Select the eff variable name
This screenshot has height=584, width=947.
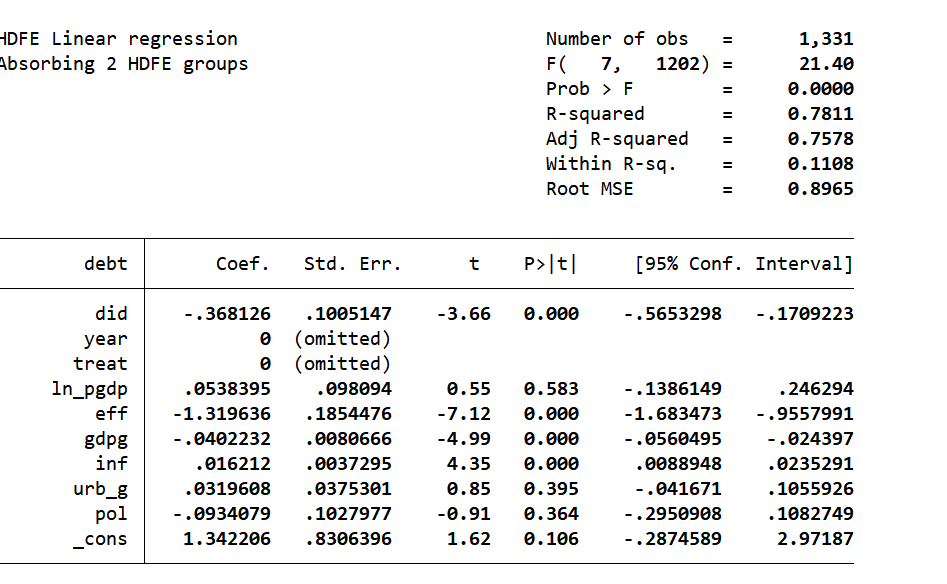tap(111, 414)
